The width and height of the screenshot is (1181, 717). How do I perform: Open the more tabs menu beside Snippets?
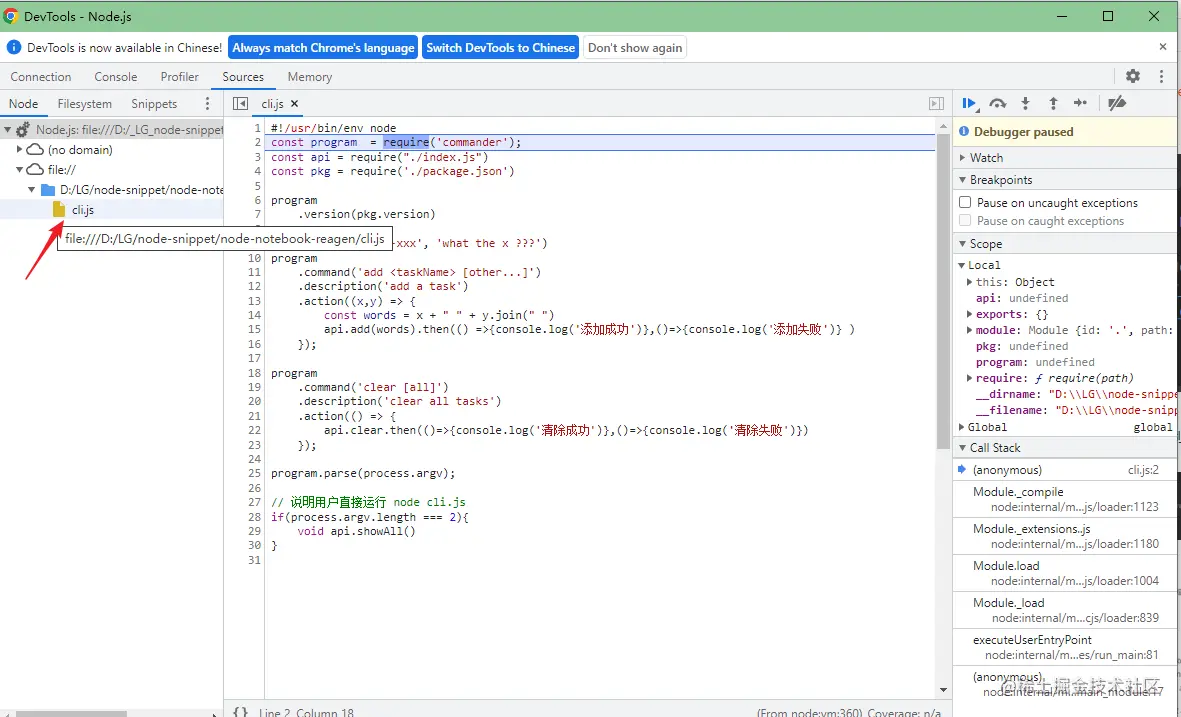coord(208,104)
